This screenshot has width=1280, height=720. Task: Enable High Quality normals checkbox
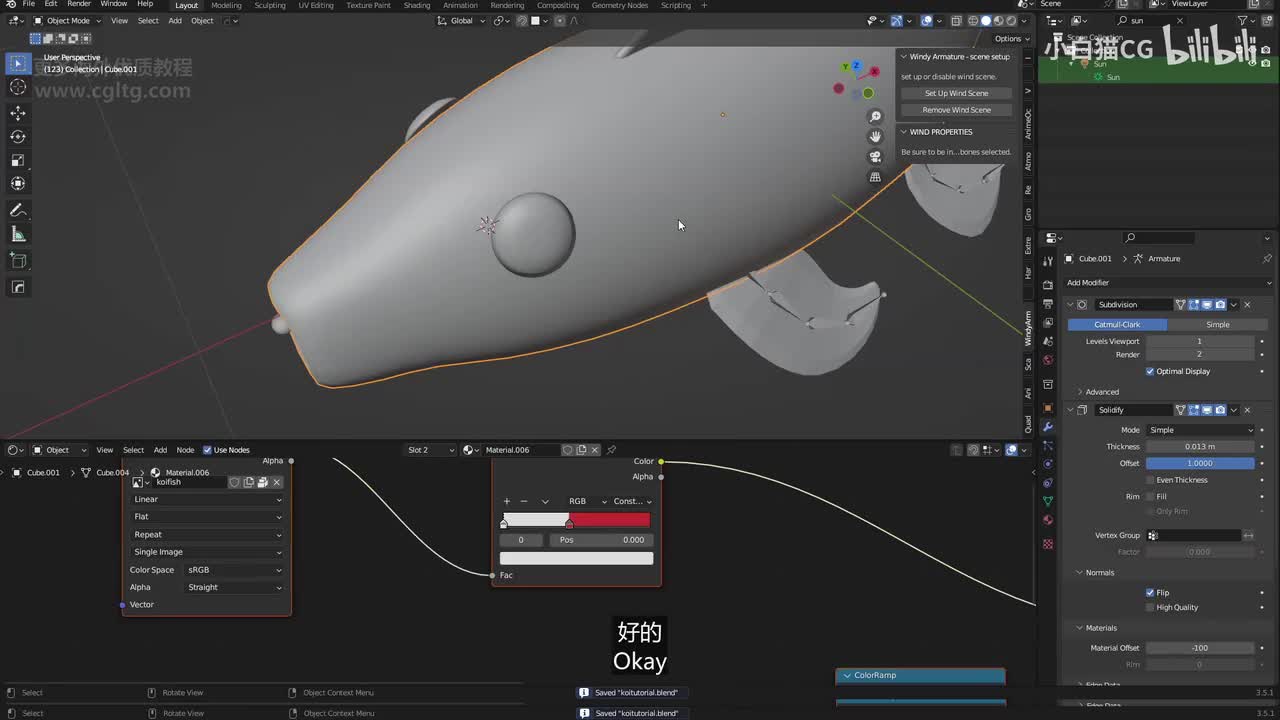click(1150, 607)
